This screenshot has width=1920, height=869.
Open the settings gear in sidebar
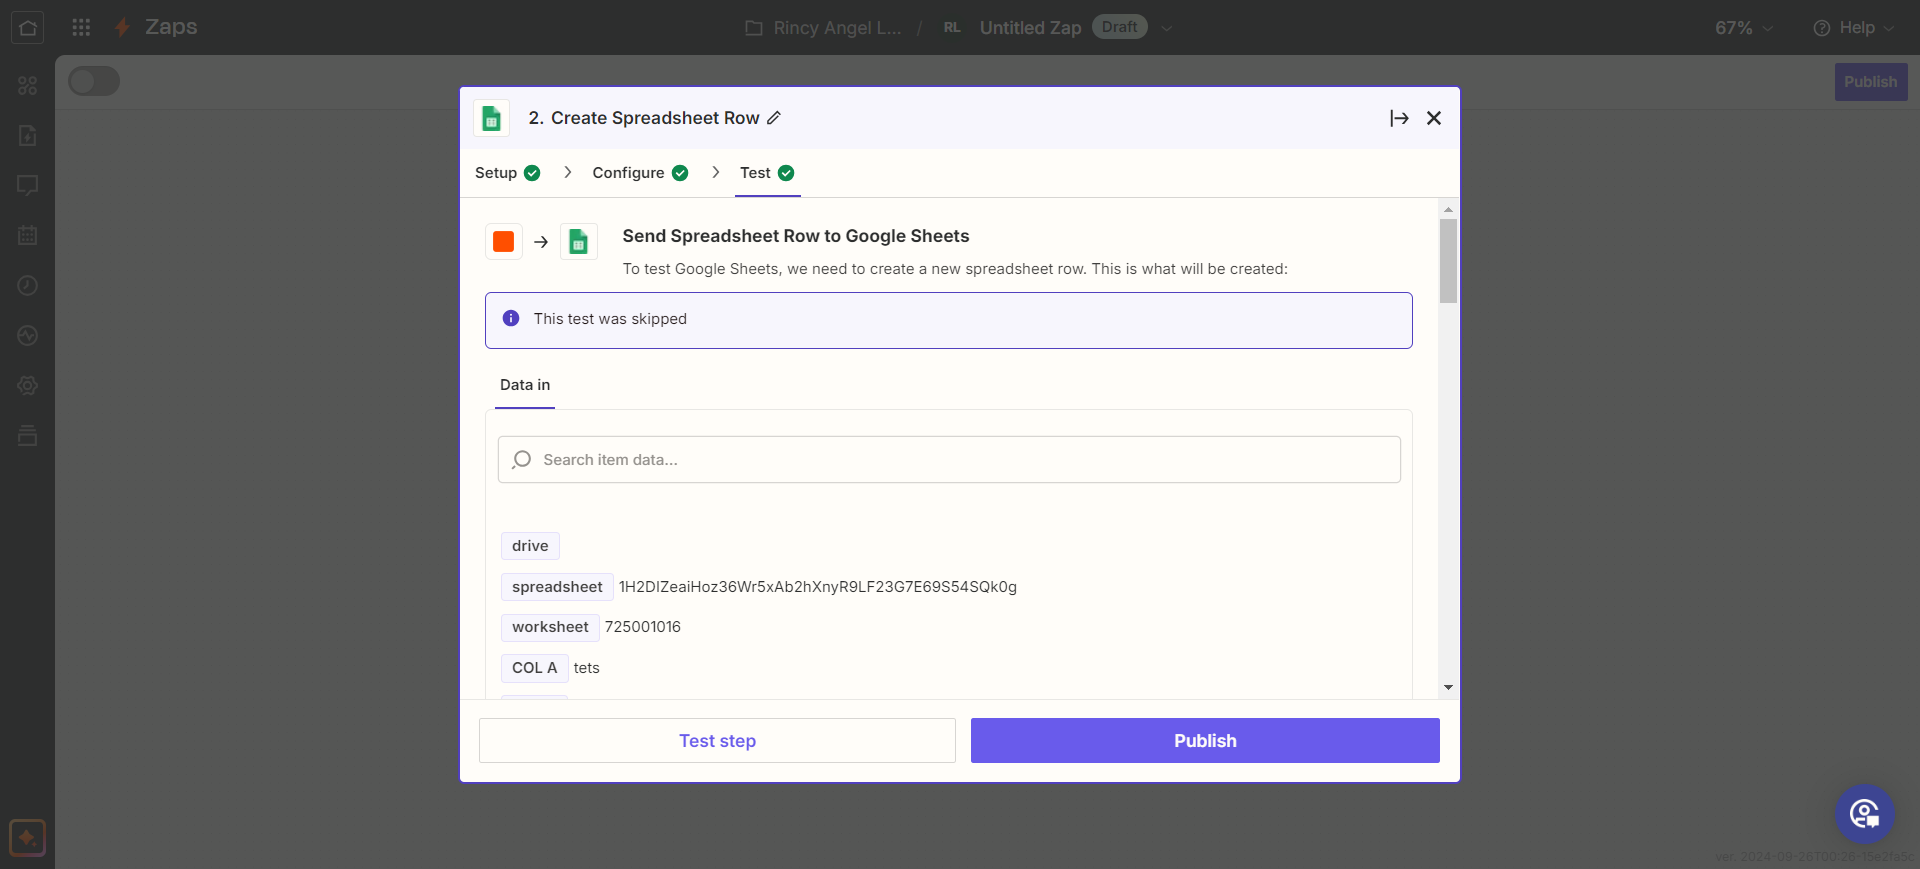tap(27, 386)
